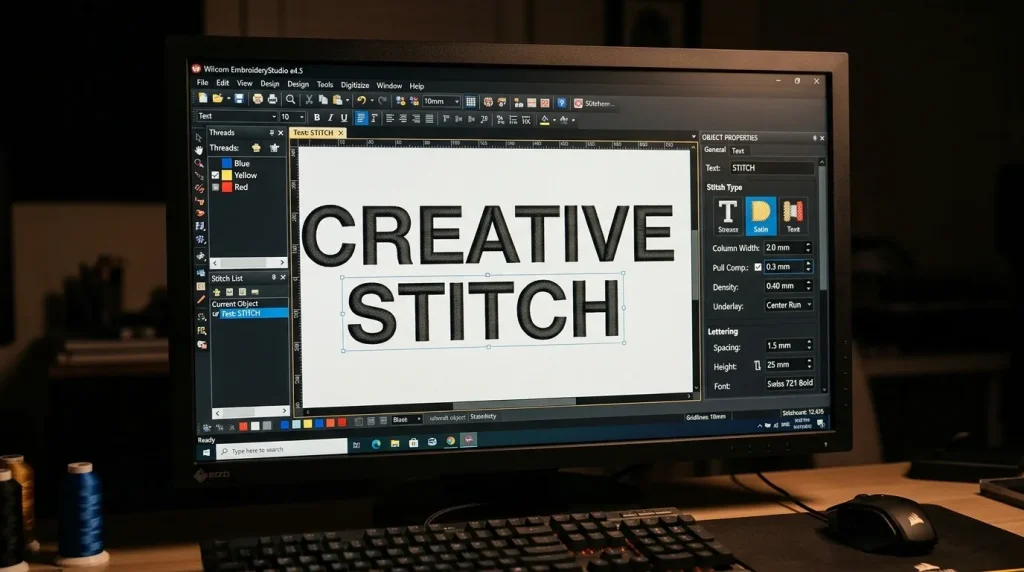Viewport: 1024px width, 572px height.
Task: Select the Cut scissors icon
Action: click(x=309, y=100)
